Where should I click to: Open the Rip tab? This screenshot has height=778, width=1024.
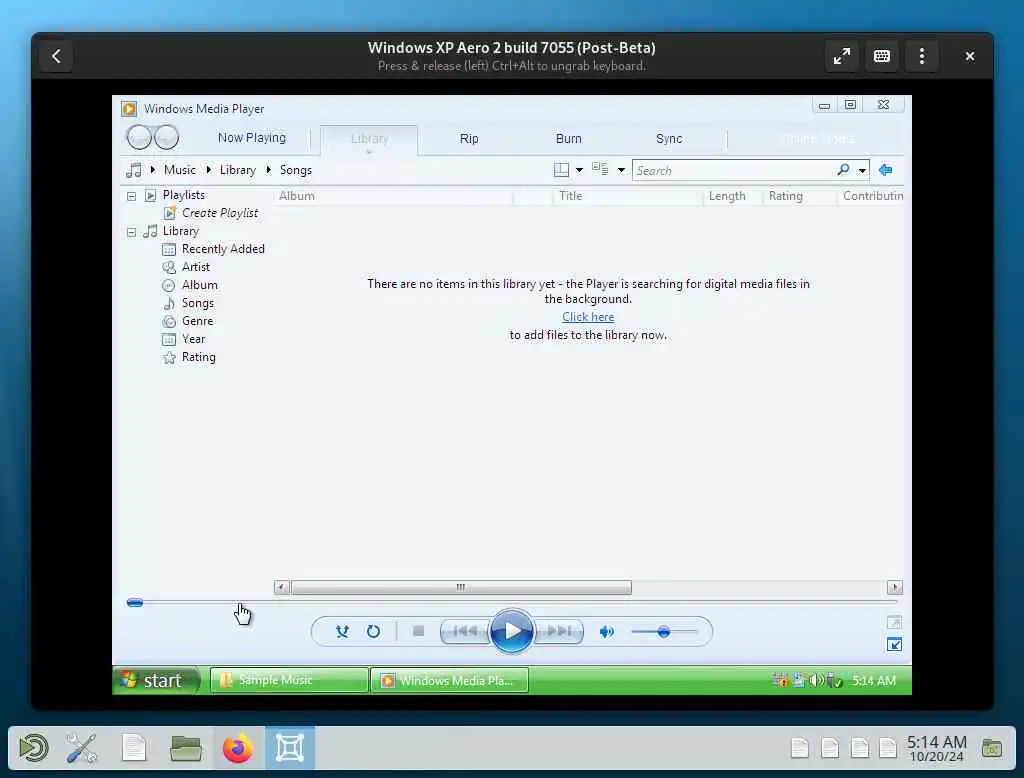point(469,138)
